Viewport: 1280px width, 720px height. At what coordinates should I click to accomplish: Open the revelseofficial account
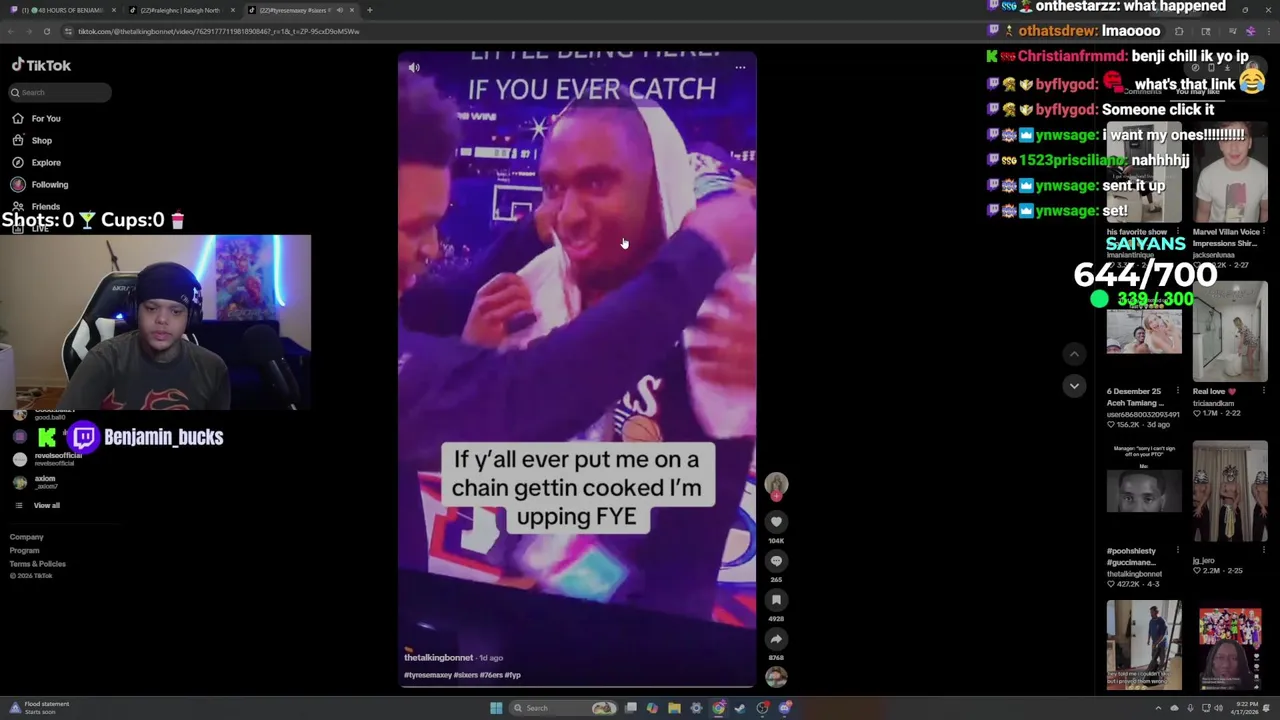click(x=50, y=459)
